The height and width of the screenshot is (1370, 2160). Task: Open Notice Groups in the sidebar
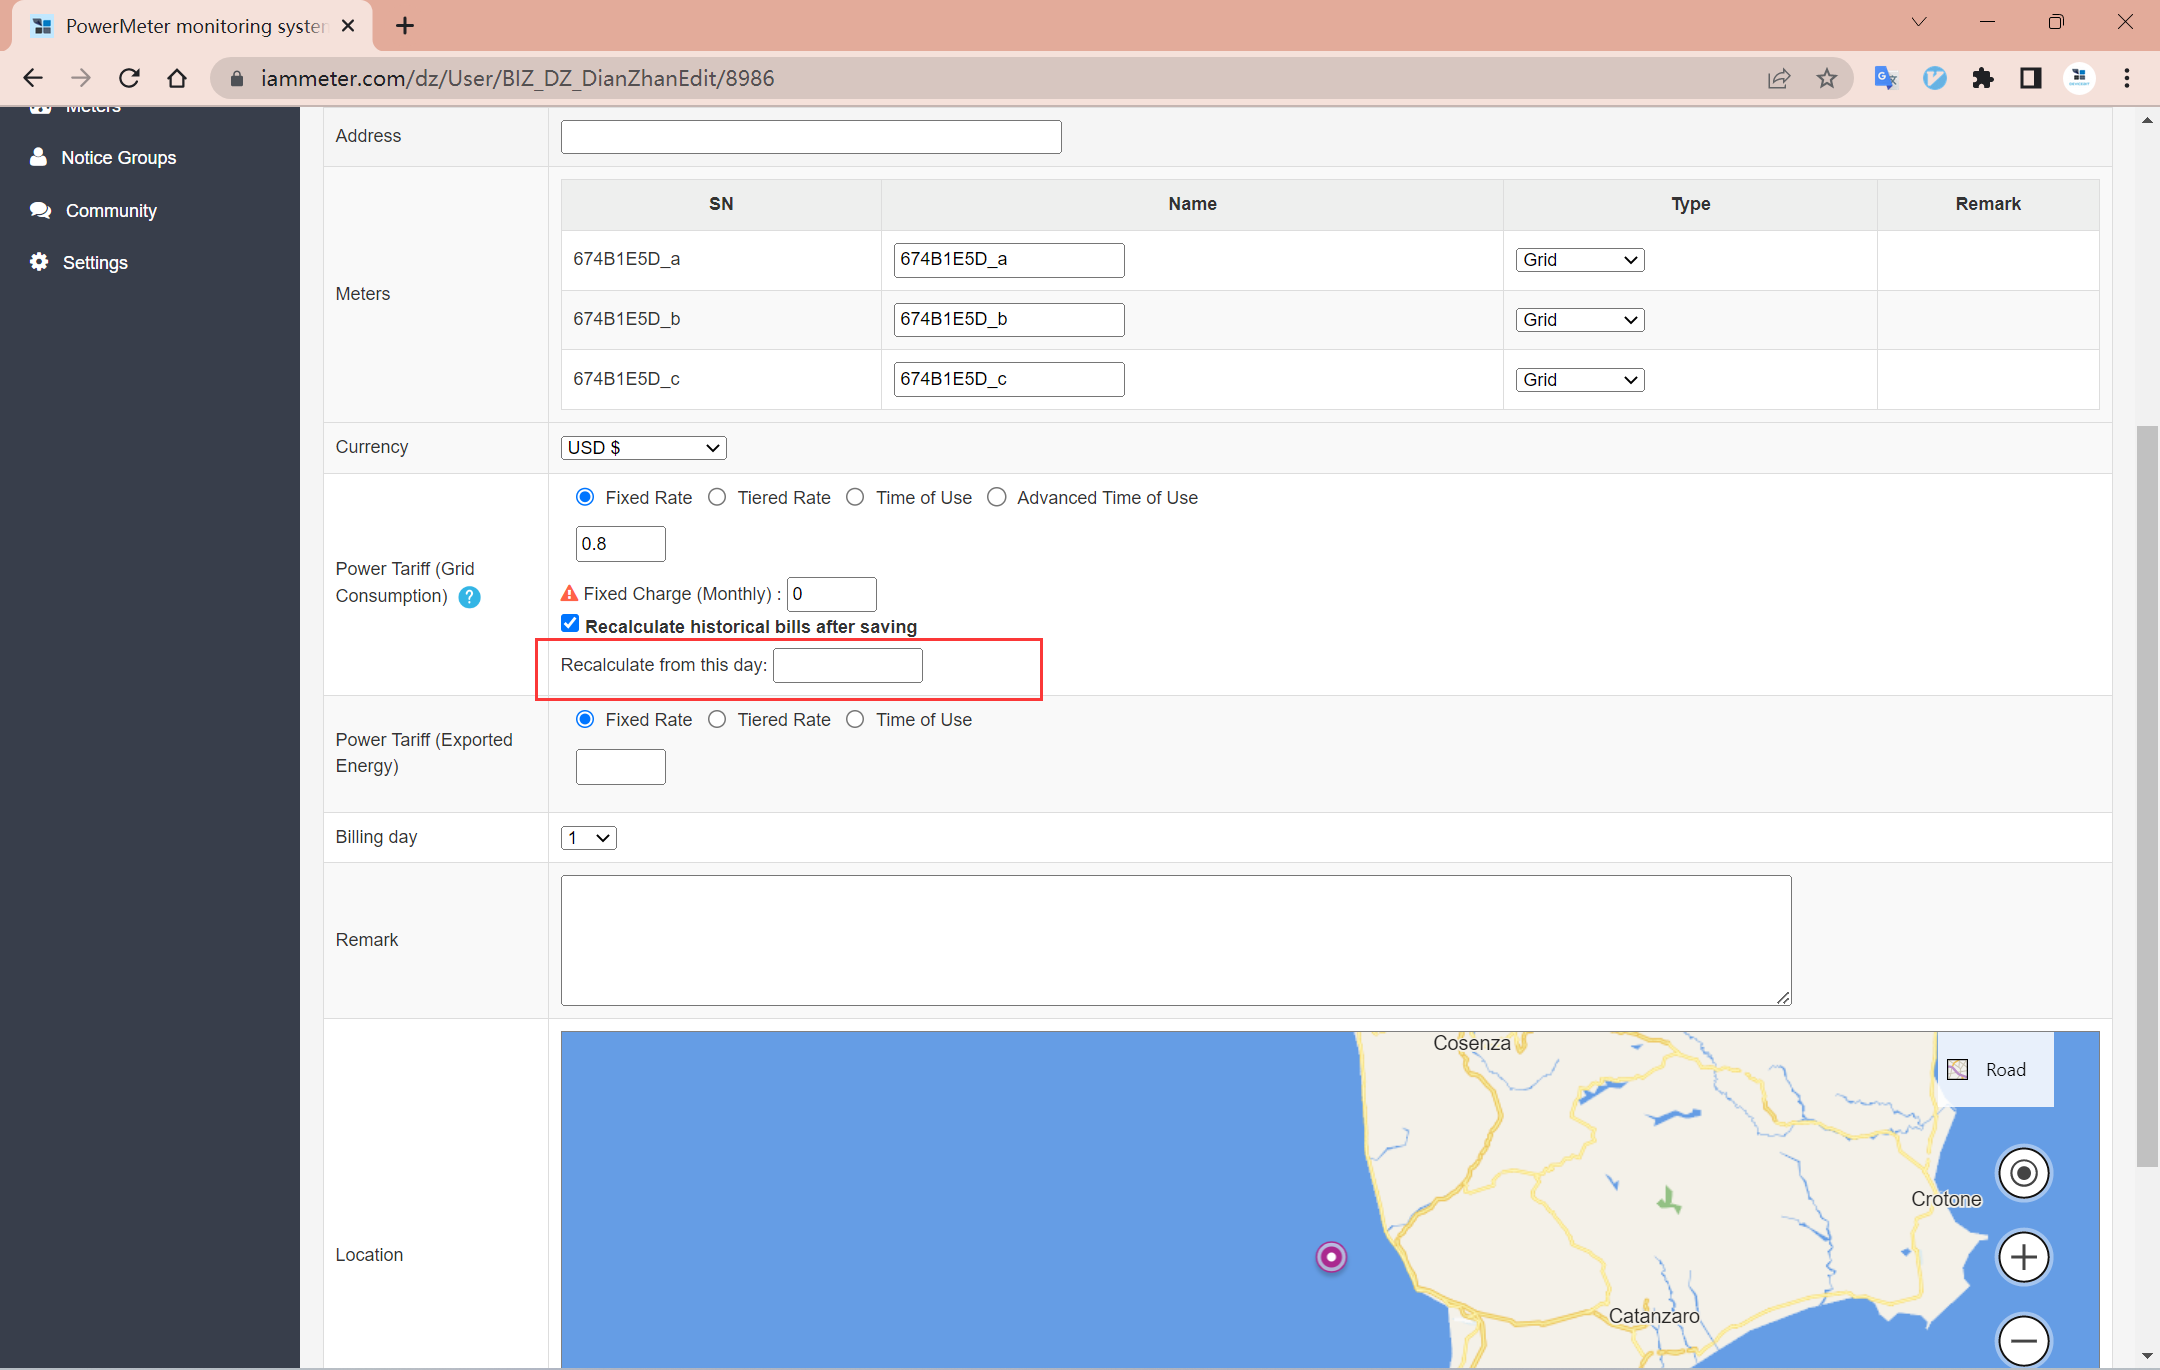[x=118, y=158]
